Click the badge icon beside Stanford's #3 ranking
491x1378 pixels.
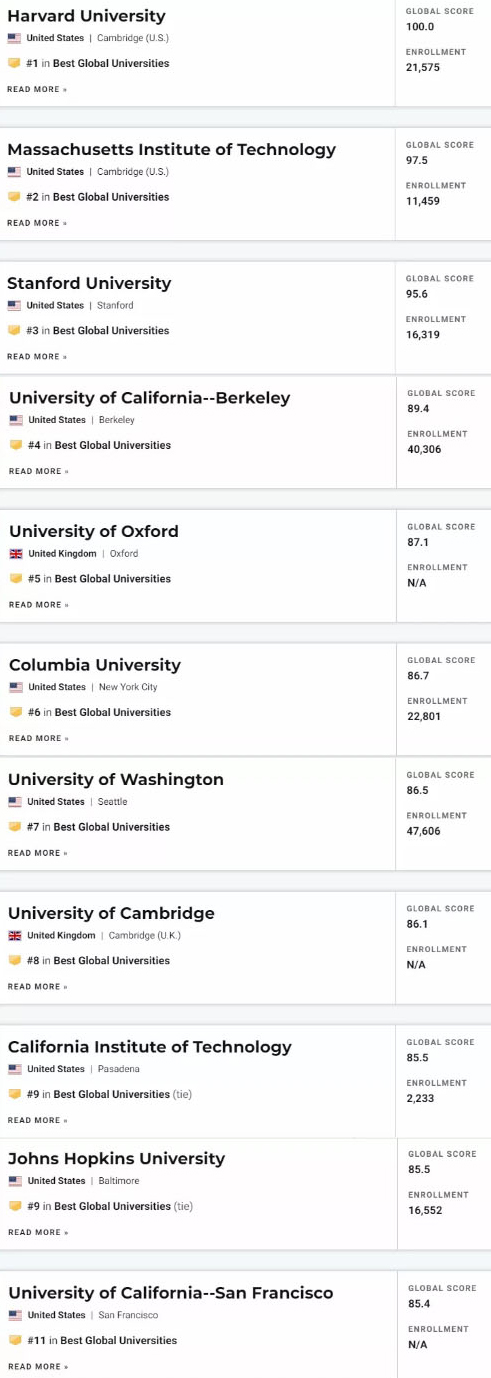pos(14,330)
